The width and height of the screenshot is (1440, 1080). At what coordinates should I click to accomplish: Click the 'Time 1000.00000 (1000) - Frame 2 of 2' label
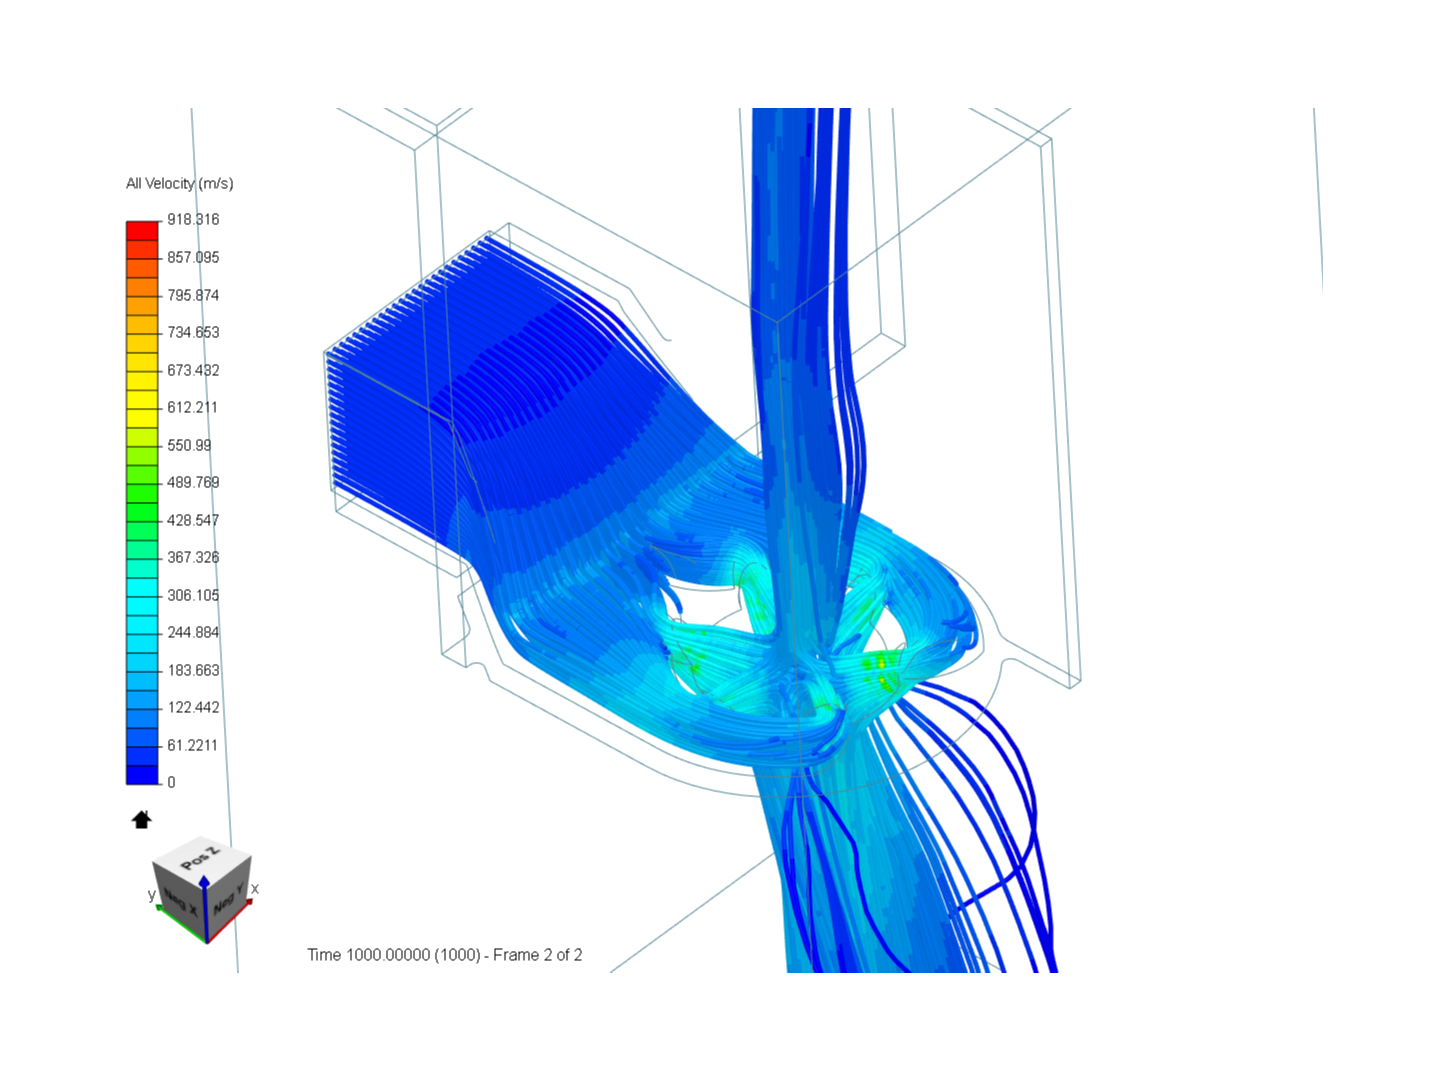click(x=444, y=955)
